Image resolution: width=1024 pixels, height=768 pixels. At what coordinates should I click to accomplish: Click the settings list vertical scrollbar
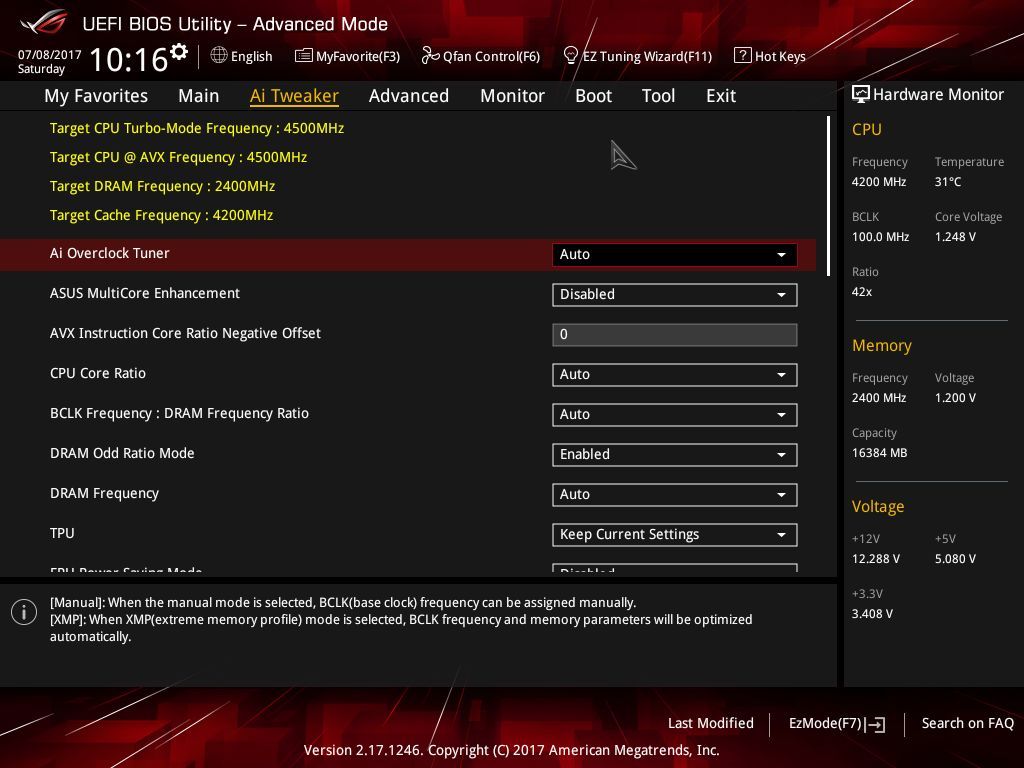pos(828,196)
